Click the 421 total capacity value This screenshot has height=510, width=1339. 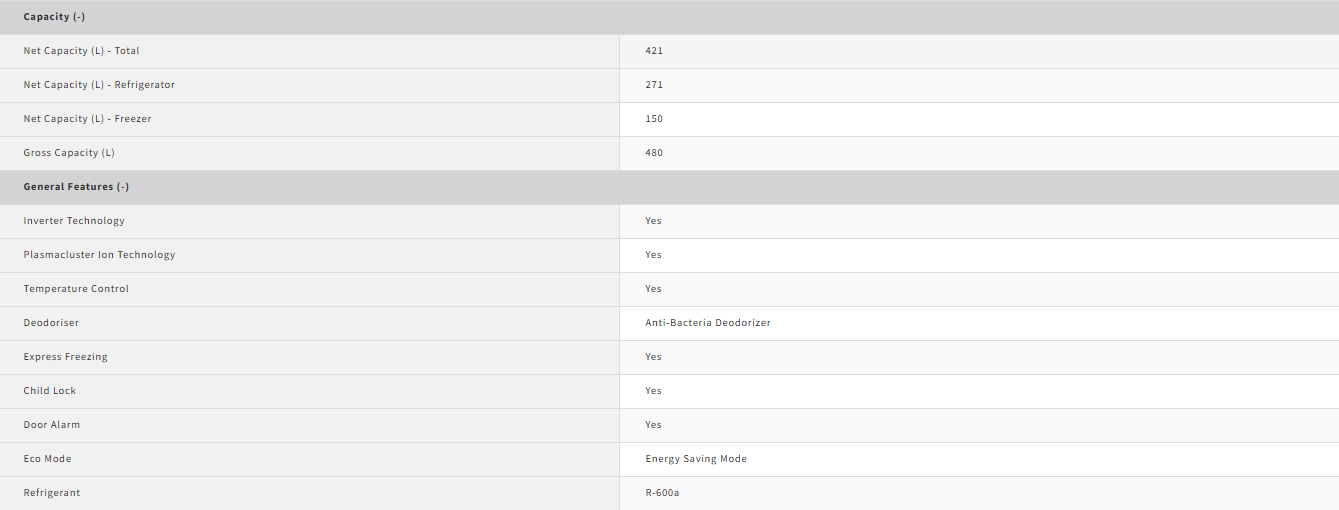click(654, 51)
